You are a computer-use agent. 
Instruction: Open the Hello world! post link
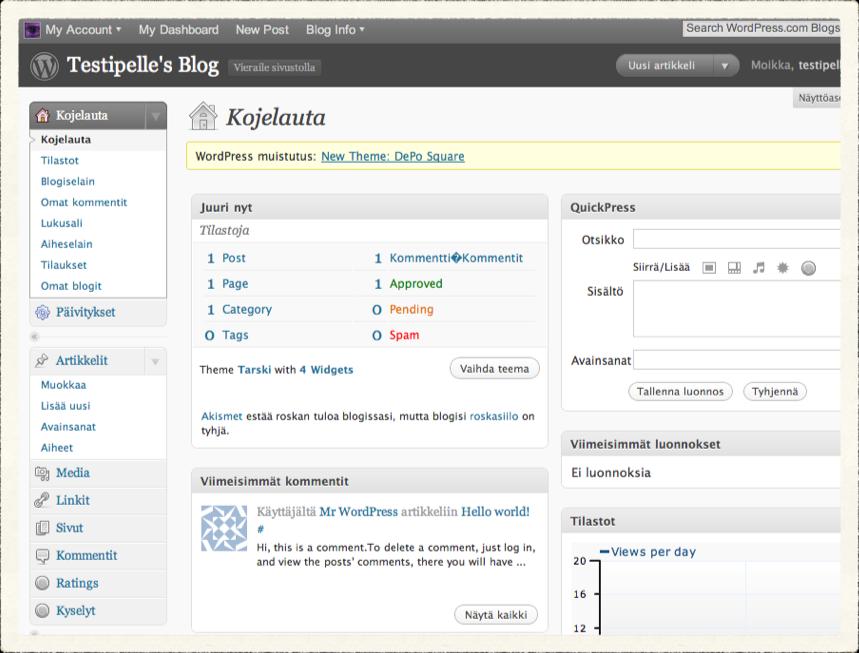pos(495,512)
